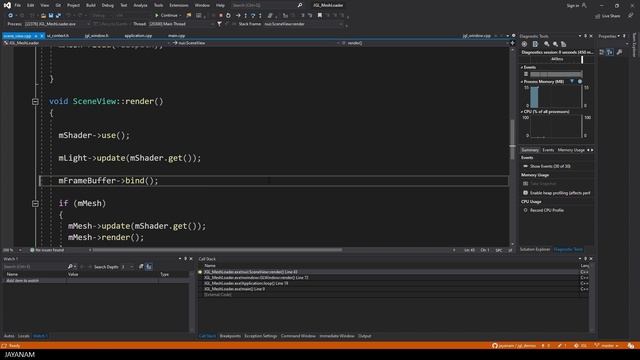Collapse the CPU graph section

[522, 111]
